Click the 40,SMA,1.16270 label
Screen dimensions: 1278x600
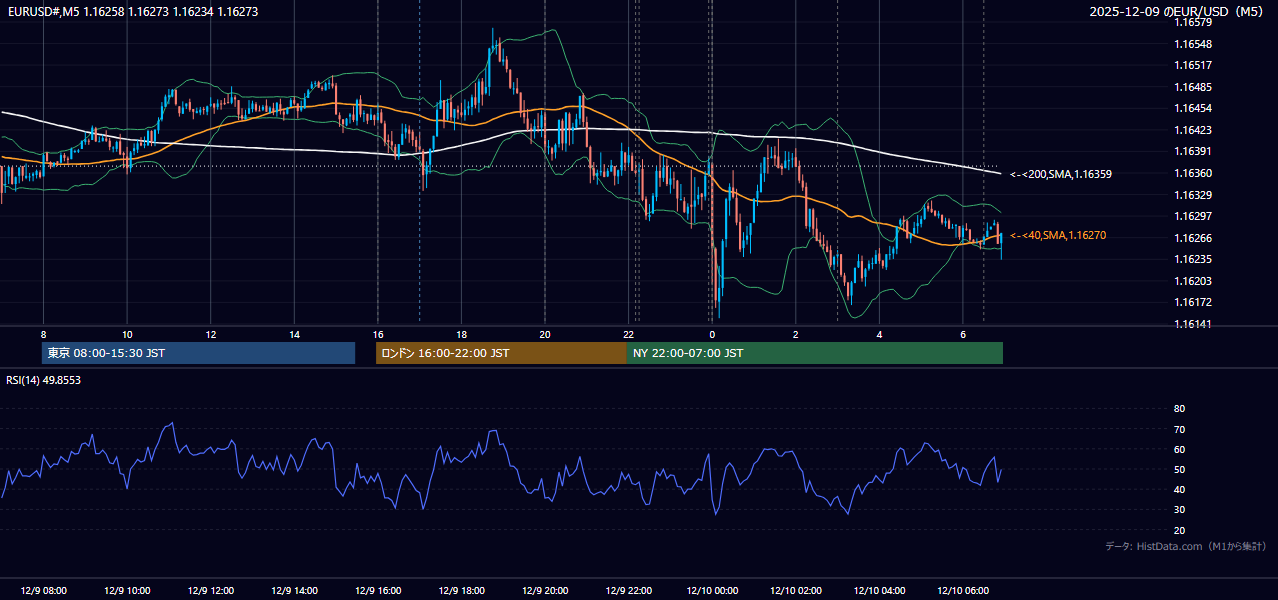[x=1058, y=235]
